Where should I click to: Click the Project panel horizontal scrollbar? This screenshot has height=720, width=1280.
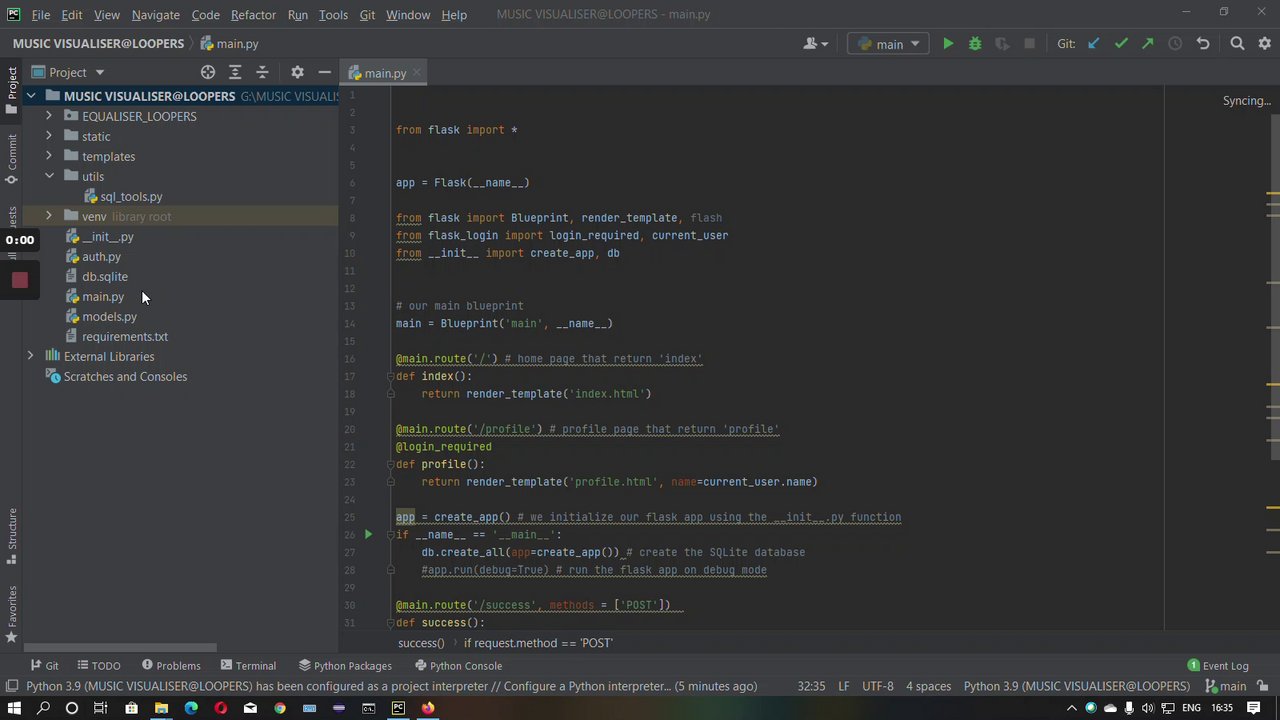click(x=120, y=648)
